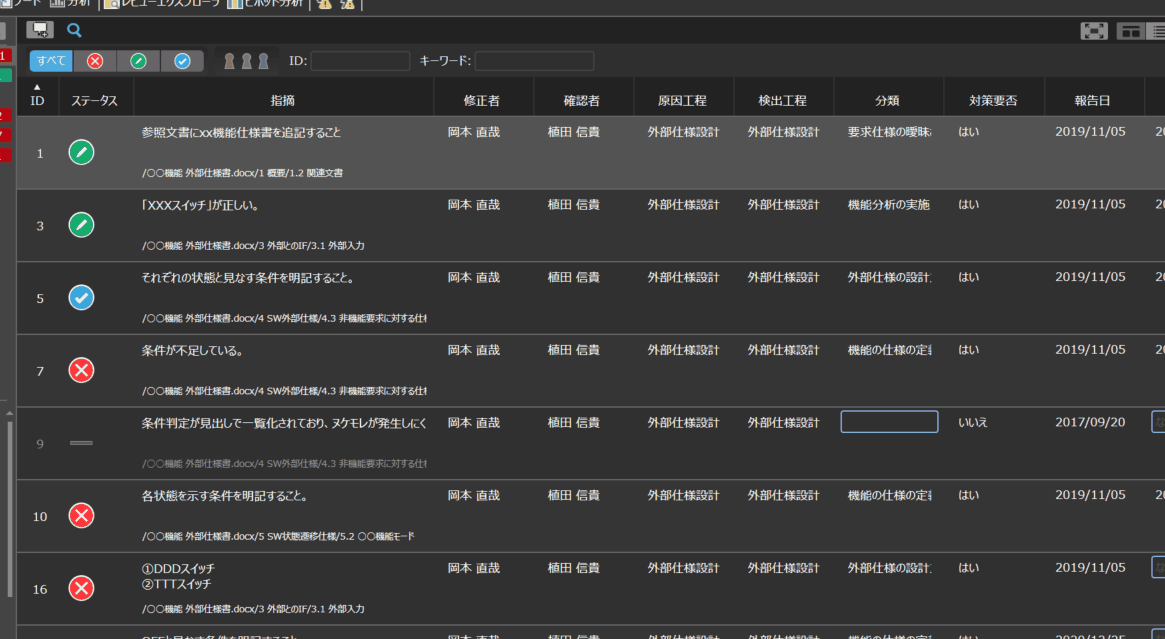Click the ステータス column header
Viewport: 1165px width, 639px height.
pyautogui.click(x=95, y=100)
